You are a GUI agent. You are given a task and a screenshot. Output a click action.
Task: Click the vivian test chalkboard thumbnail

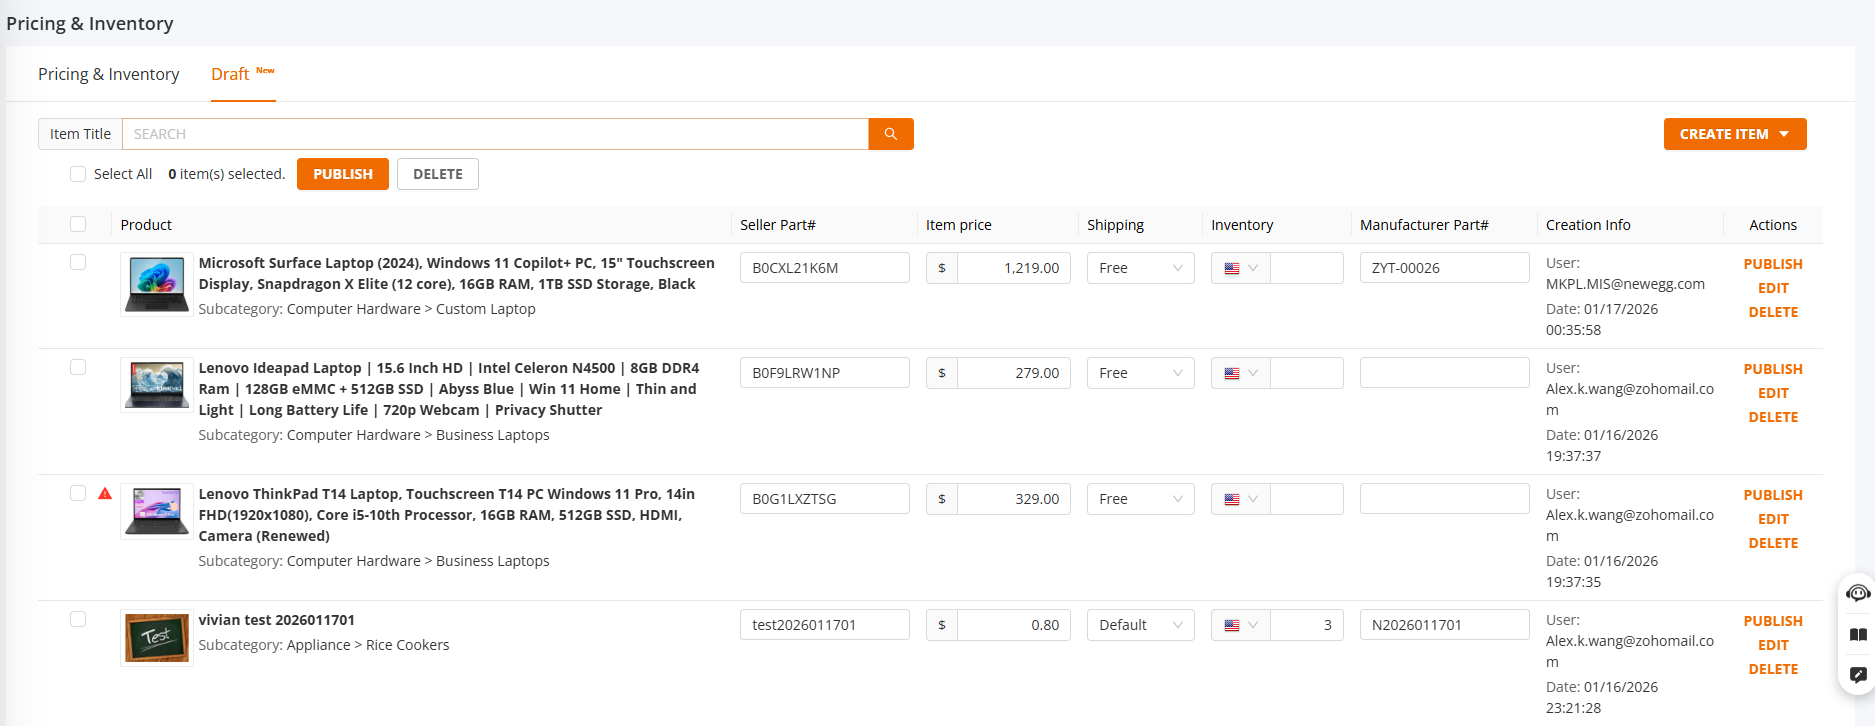point(156,638)
